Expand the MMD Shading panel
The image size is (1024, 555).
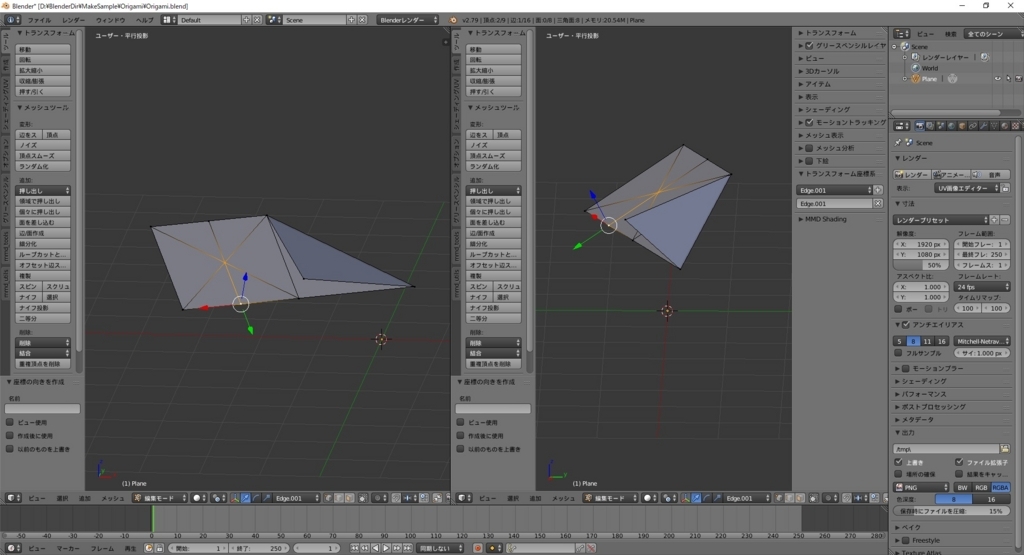(x=824, y=219)
